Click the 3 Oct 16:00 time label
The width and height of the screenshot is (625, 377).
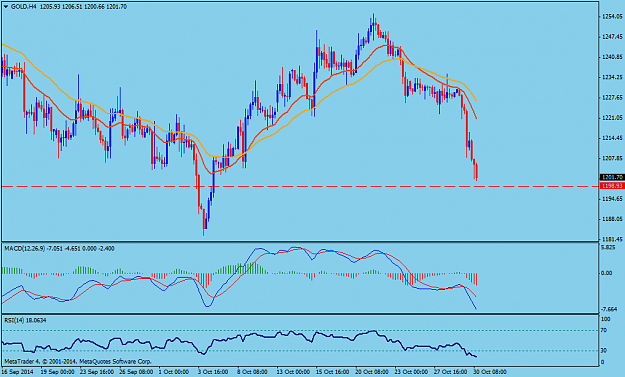pos(213,372)
